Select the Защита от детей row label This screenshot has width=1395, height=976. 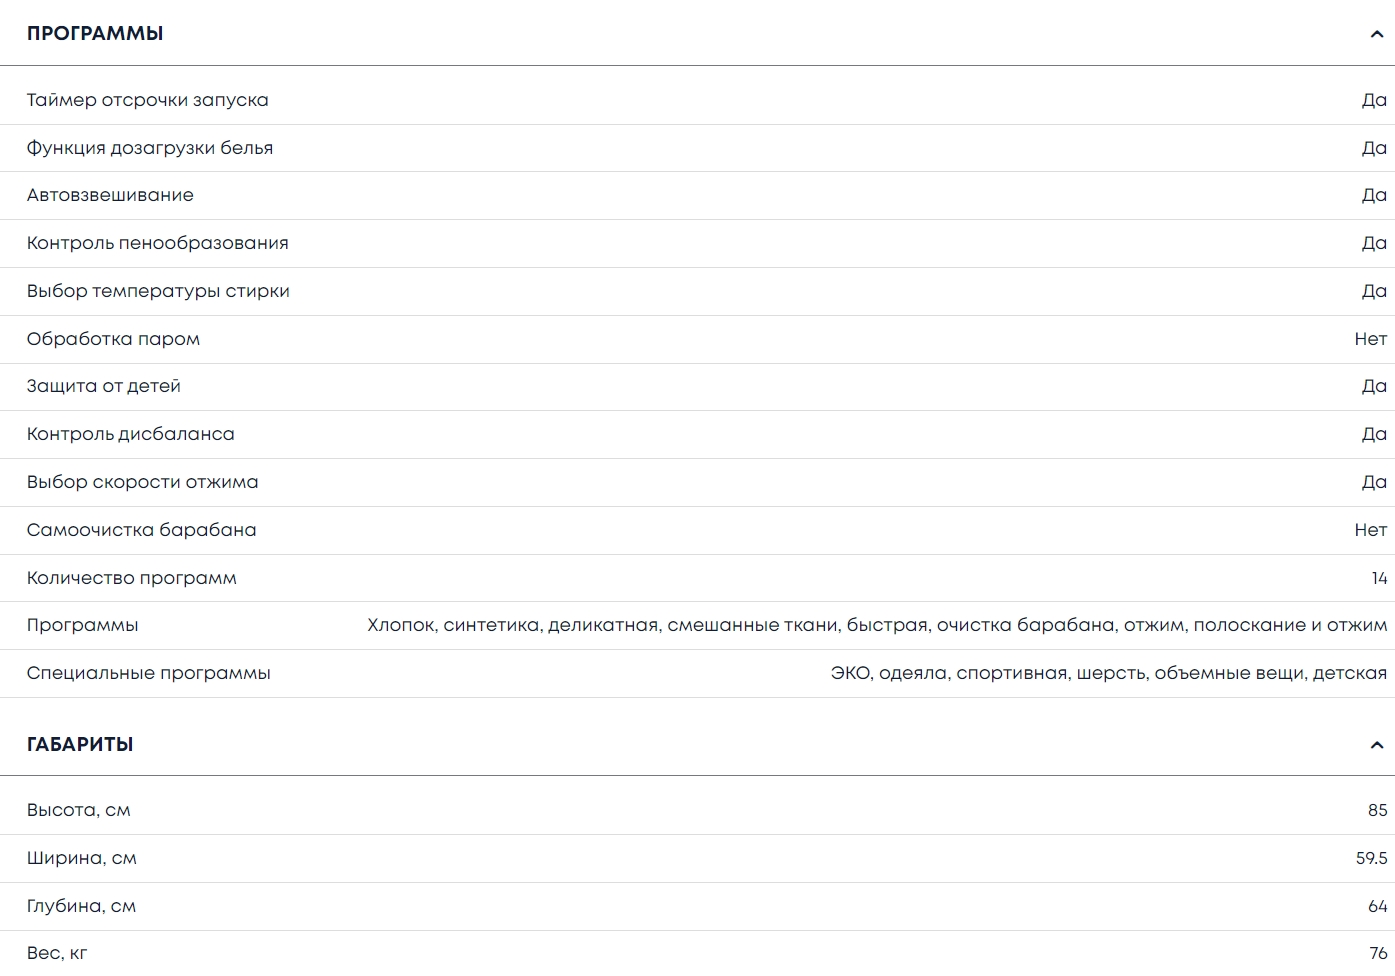pos(103,386)
